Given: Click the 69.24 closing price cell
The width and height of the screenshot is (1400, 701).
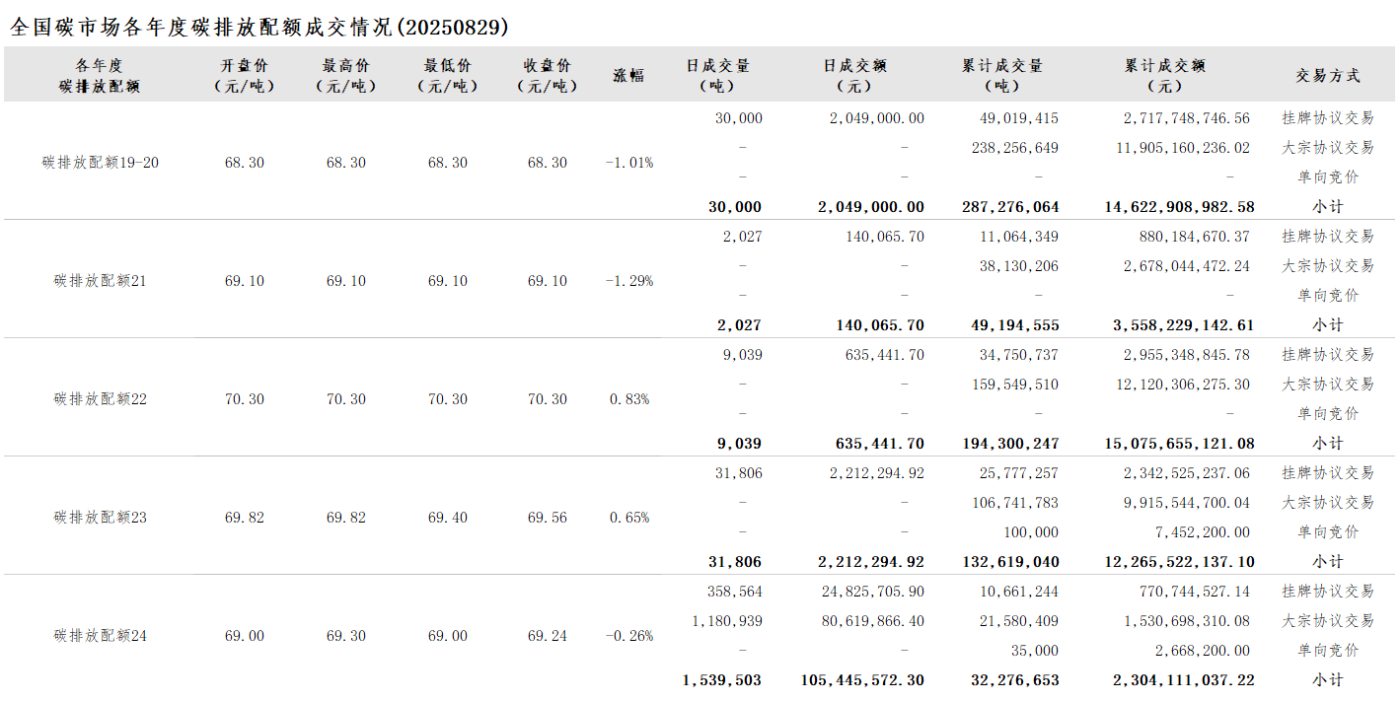Looking at the screenshot, I should 547,636.
